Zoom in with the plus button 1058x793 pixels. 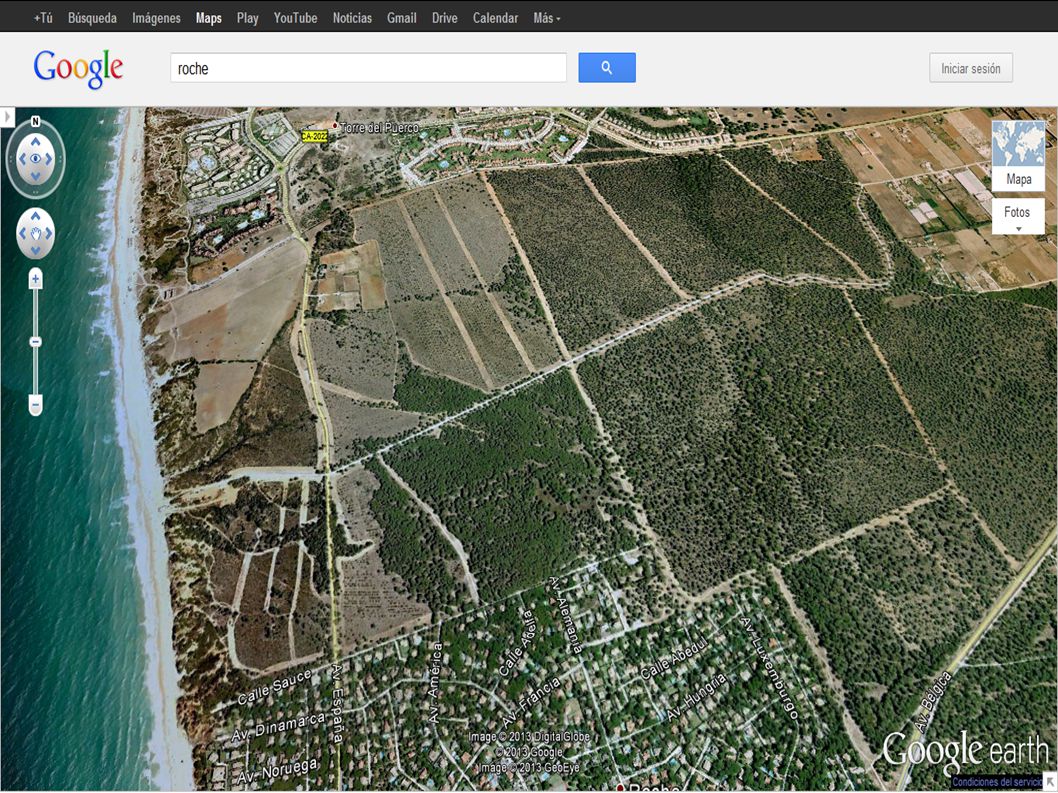tap(36, 279)
